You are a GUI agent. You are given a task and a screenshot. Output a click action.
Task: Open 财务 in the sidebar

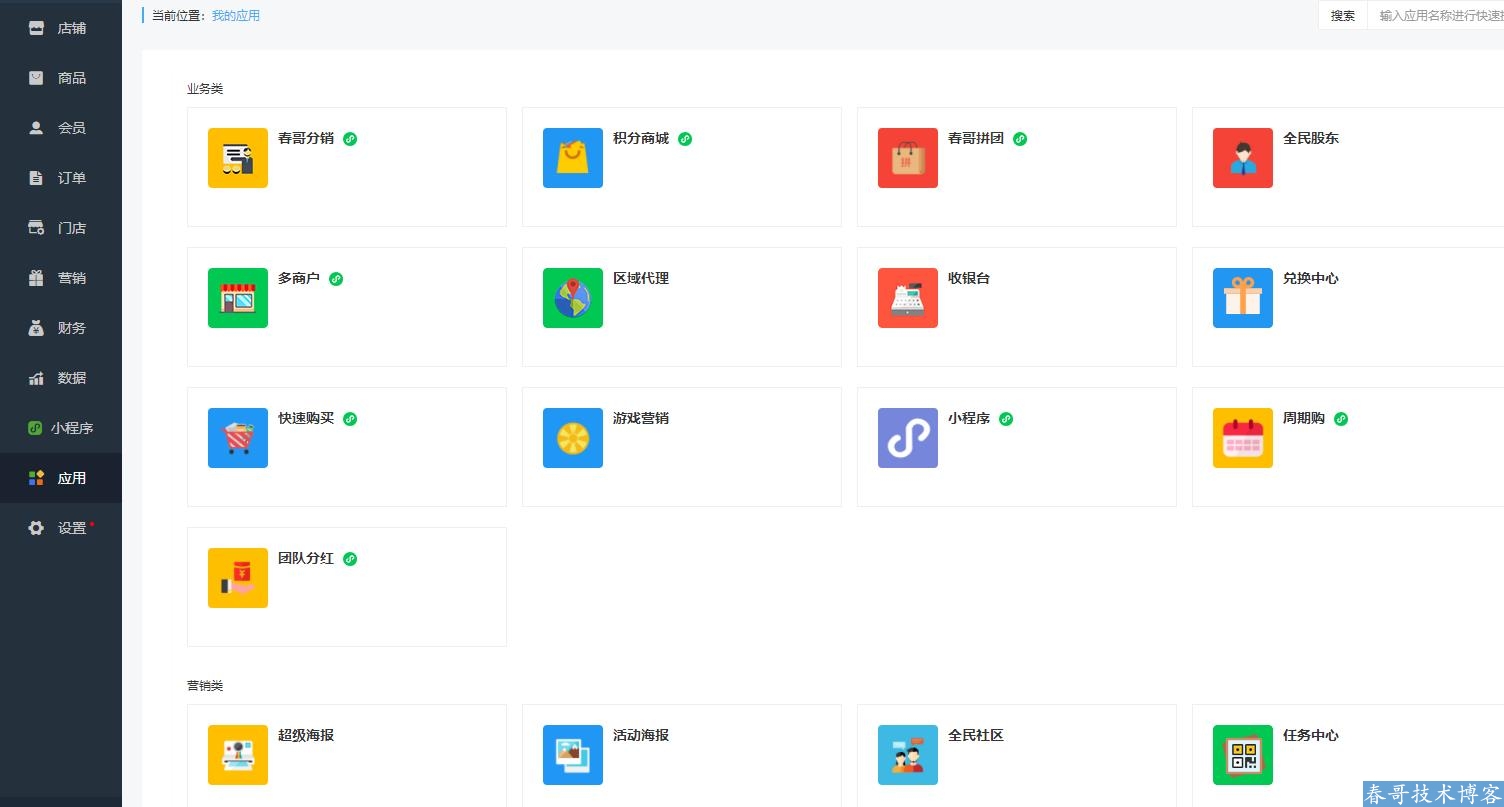(x=61, y=328)
